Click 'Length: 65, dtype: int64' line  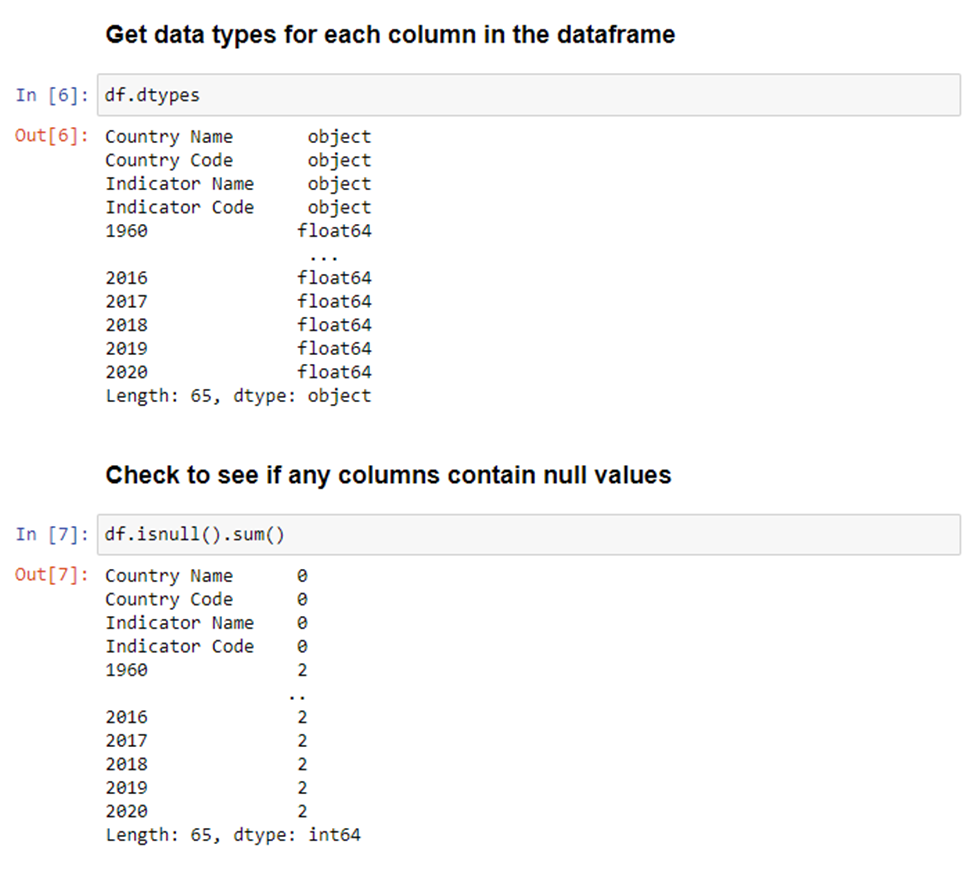click(233, 835)
